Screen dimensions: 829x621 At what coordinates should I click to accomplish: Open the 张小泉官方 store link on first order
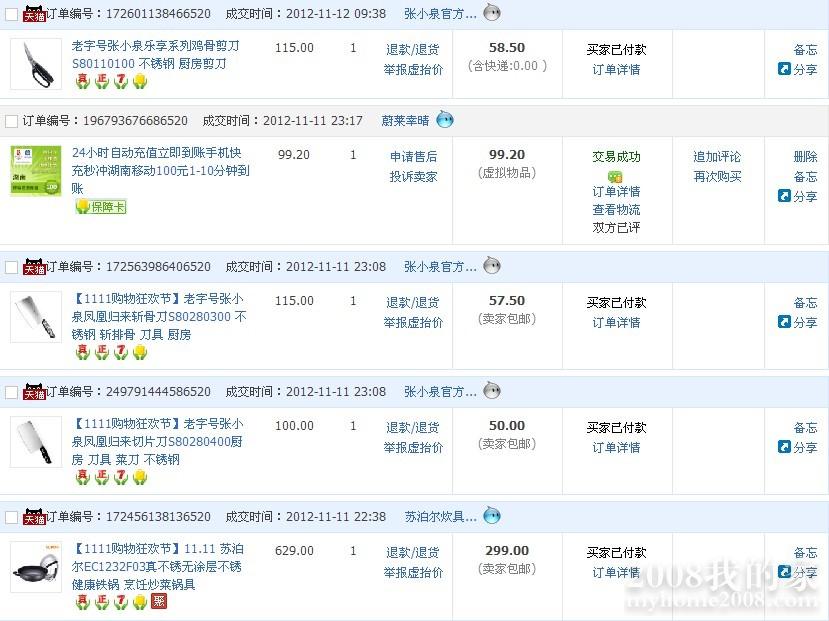point(440,14)
